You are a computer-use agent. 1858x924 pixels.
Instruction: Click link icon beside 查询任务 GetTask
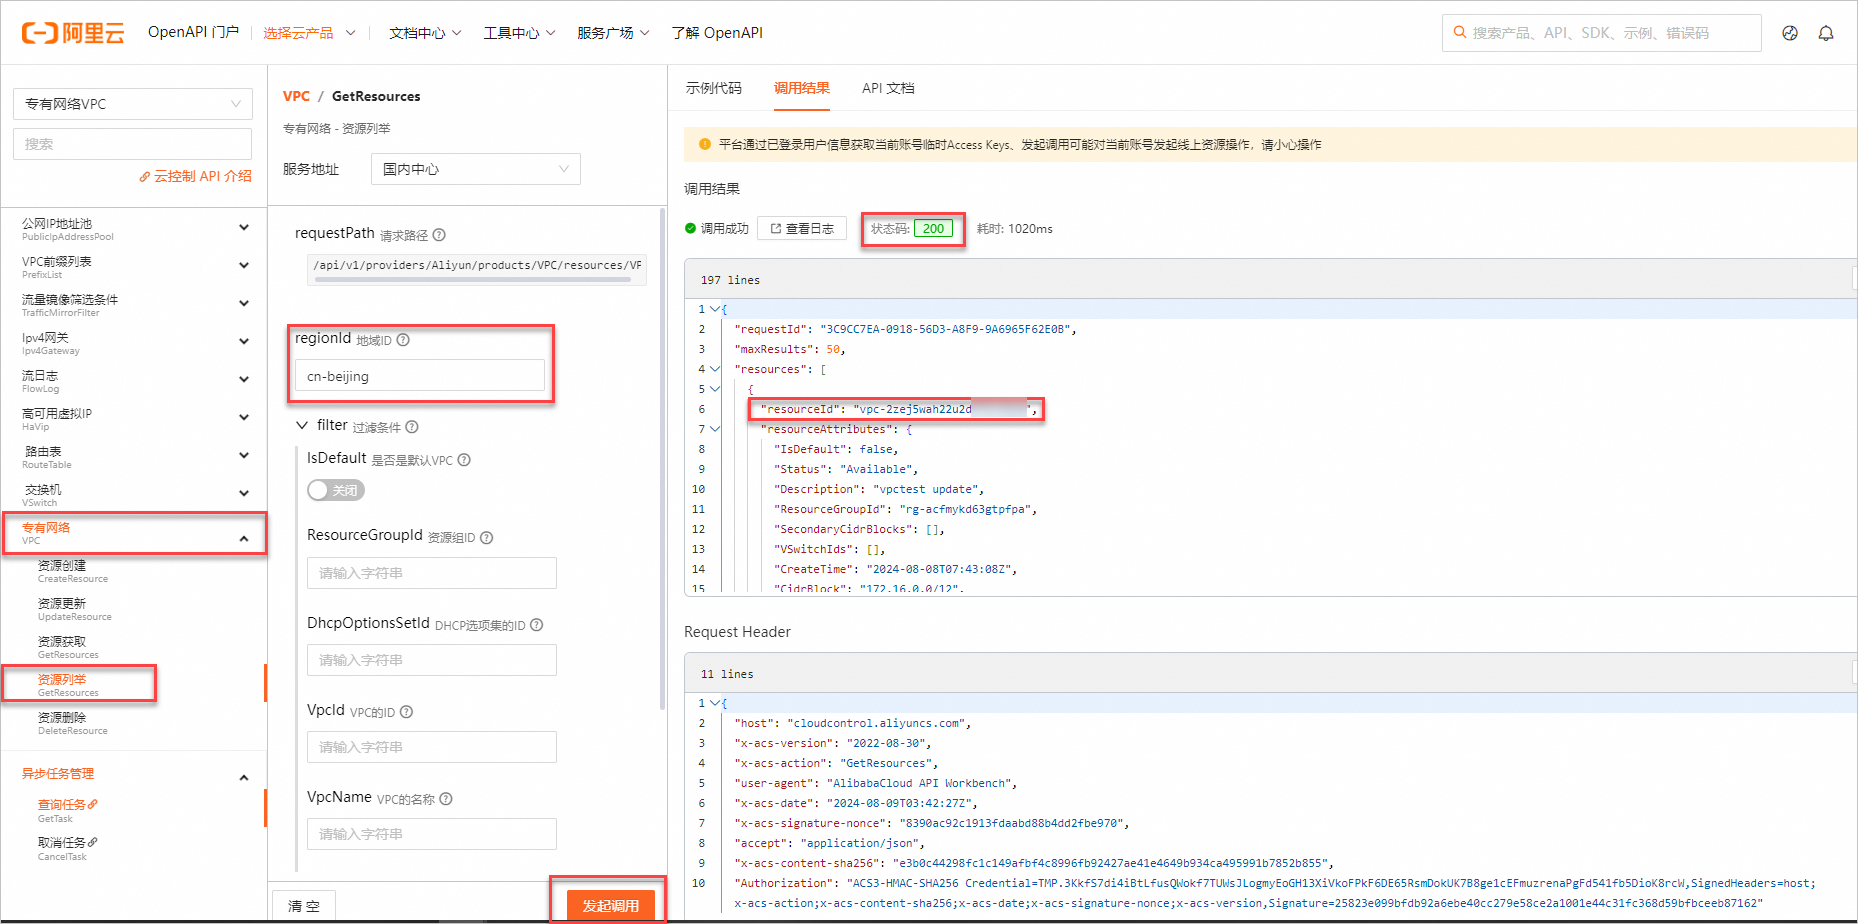pyautogui.click(x=93, y=804)
